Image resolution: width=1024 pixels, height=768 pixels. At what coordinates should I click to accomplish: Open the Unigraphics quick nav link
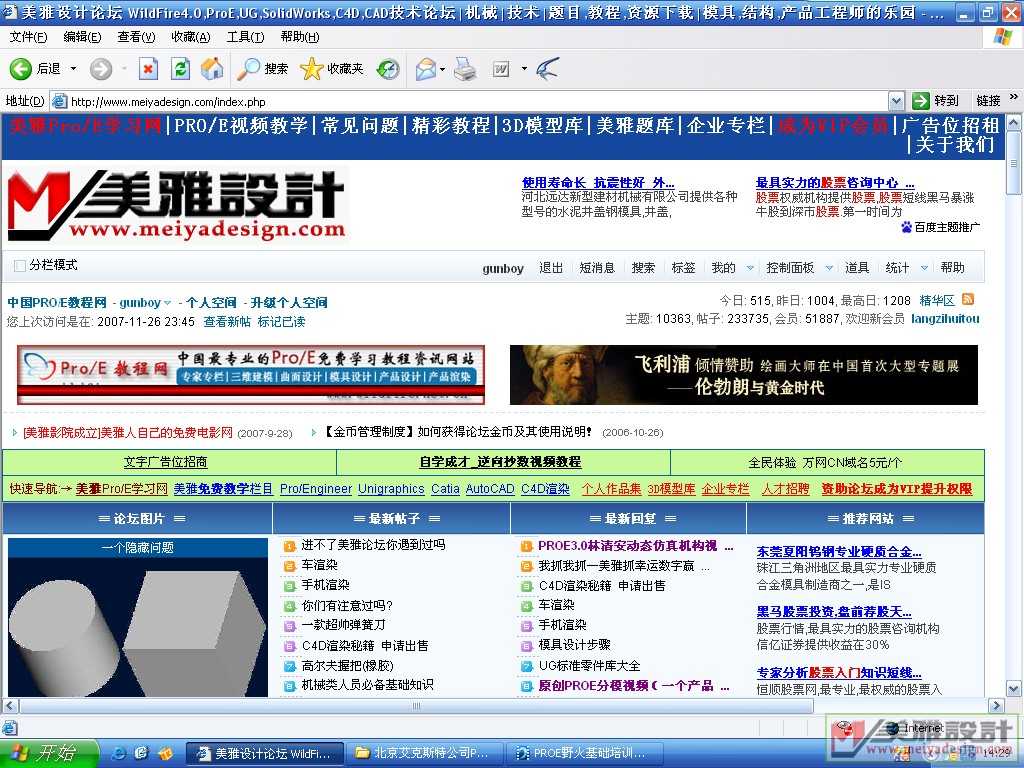pos(391,488)
